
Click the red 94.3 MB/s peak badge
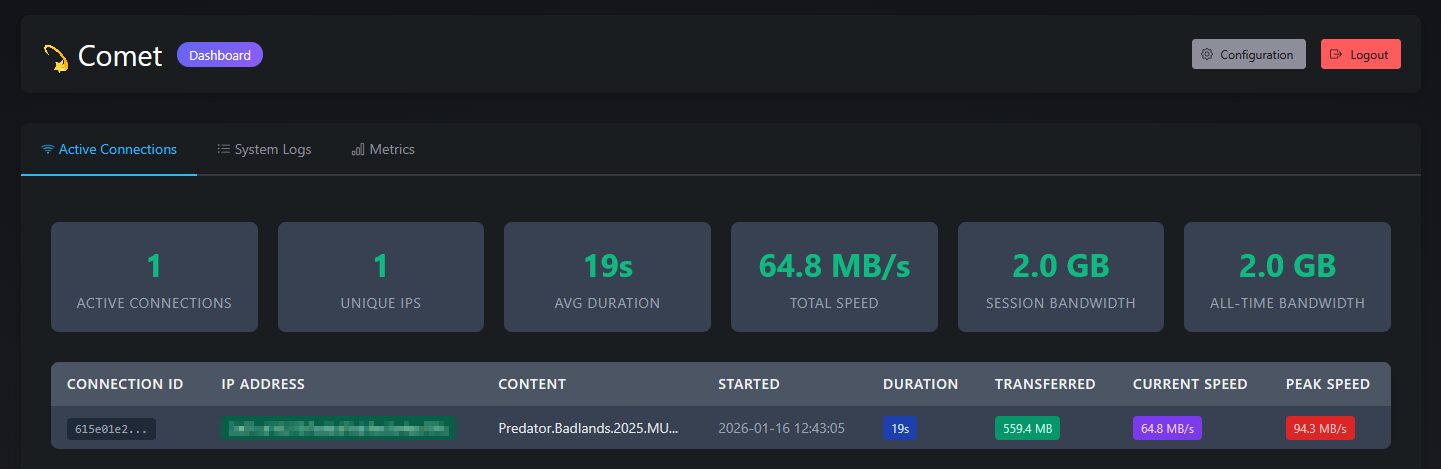(1320, 429)
